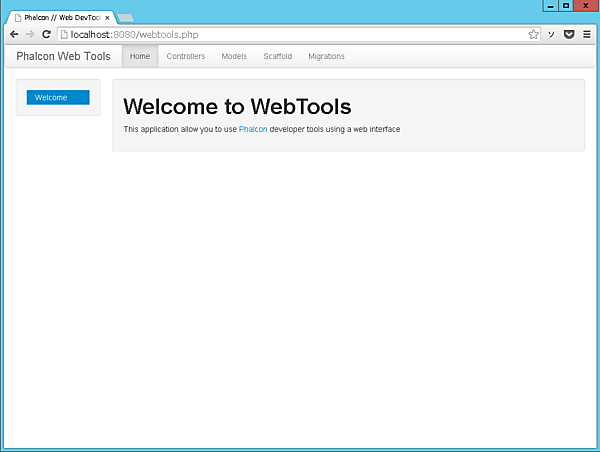Minimize the browser window
600x452 pixels.
[x=550, y=6]
